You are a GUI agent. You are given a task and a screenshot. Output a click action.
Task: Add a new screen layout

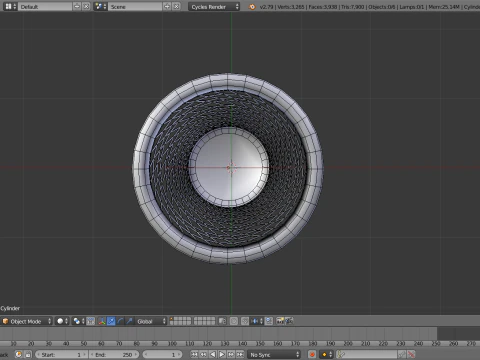pyautogui.click(x=77, y=6)
